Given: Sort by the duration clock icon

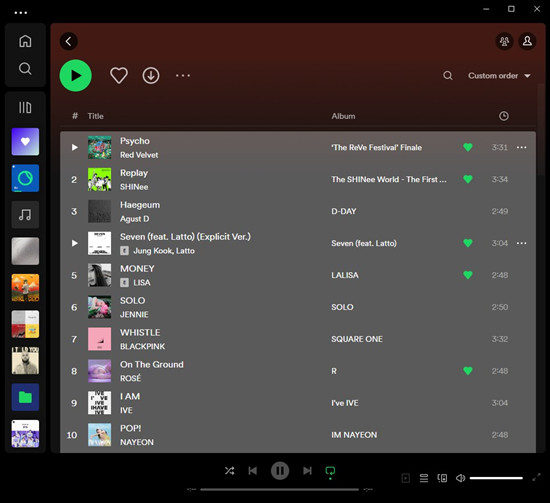Looking at the screenshot, I should (504, 116).
